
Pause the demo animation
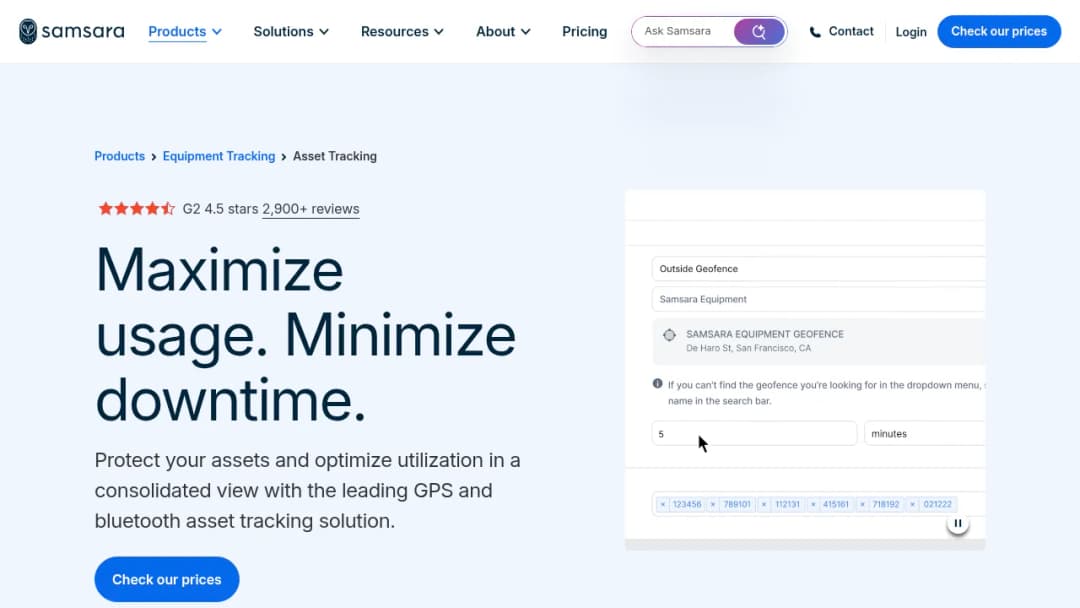[957, 523]
